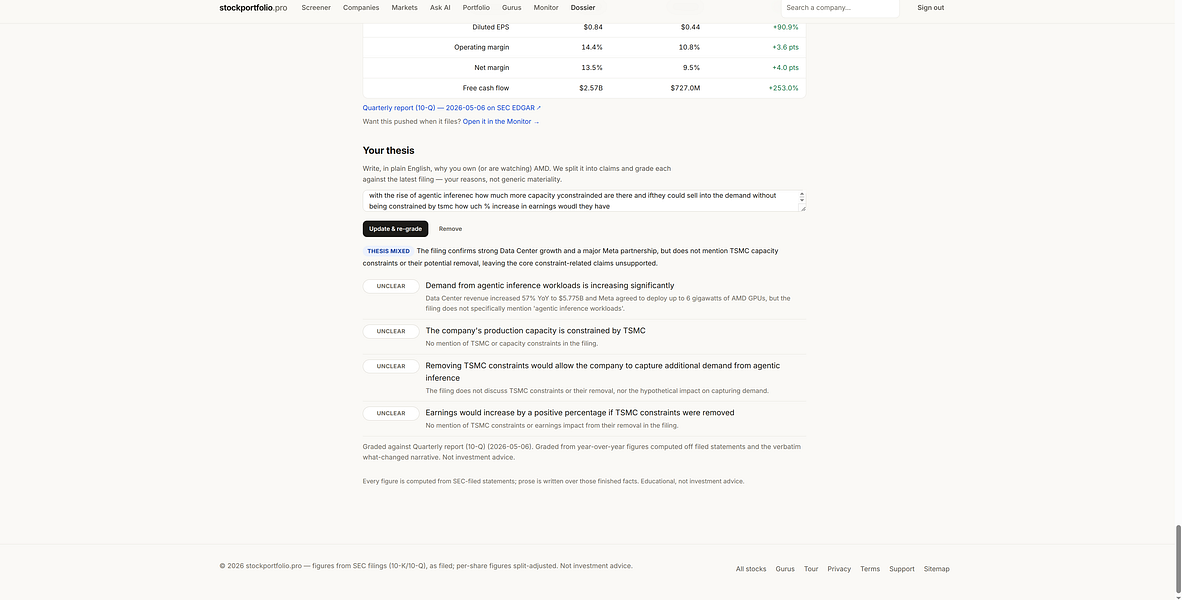
Task: Select the claim about agentic inference workloads demand
Action: pos(550,286)
